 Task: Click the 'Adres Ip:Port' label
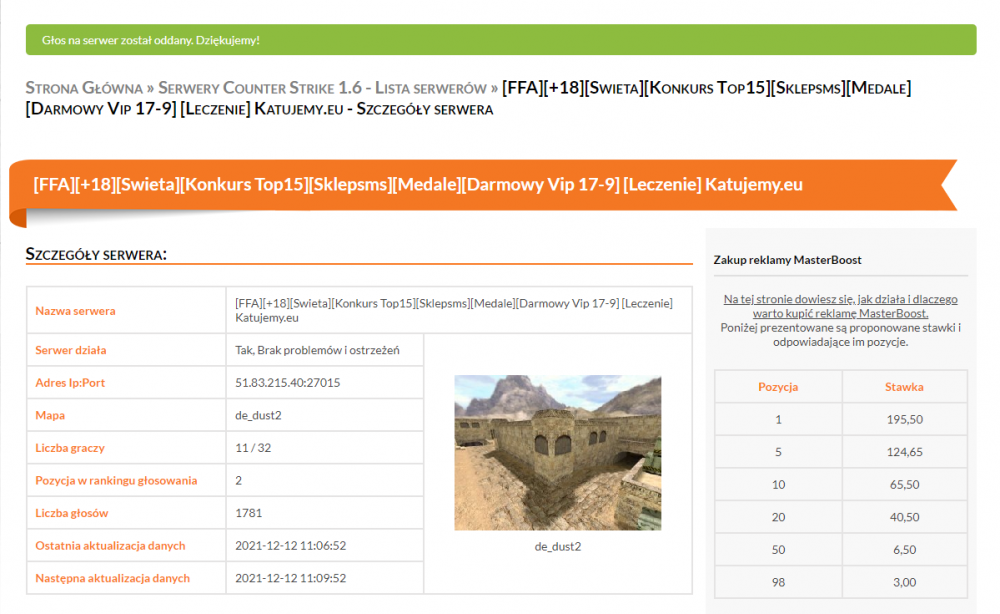point(70,383)
